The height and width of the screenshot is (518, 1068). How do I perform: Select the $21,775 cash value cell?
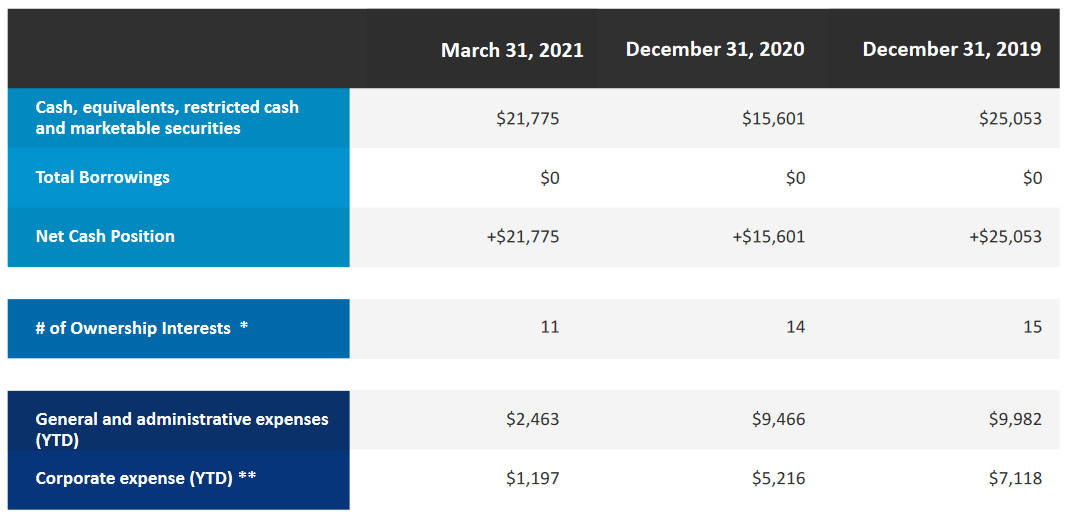point(528,118)
